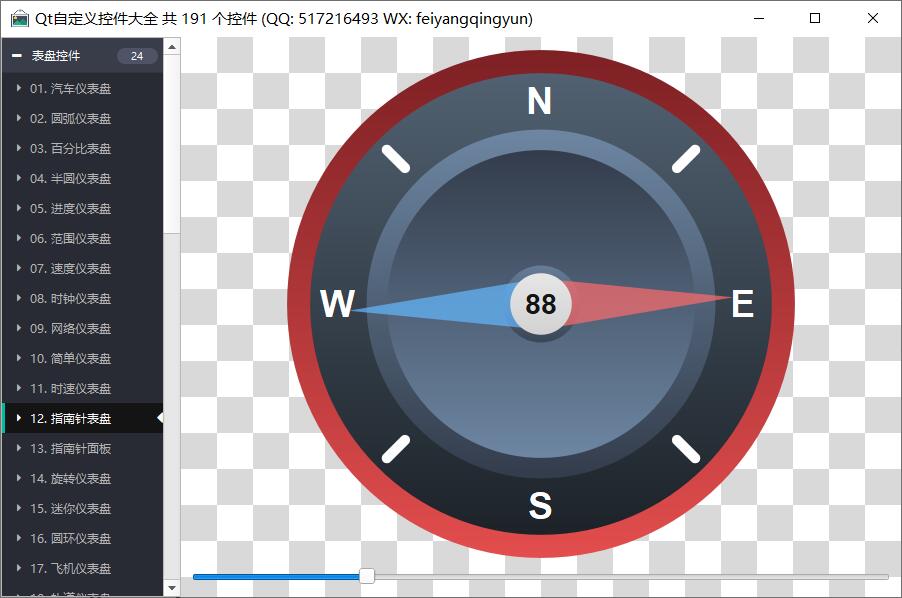The image size is (902, 598).
Task: Switch to 10. 简单仪表盘
Action: click(70, 359)
